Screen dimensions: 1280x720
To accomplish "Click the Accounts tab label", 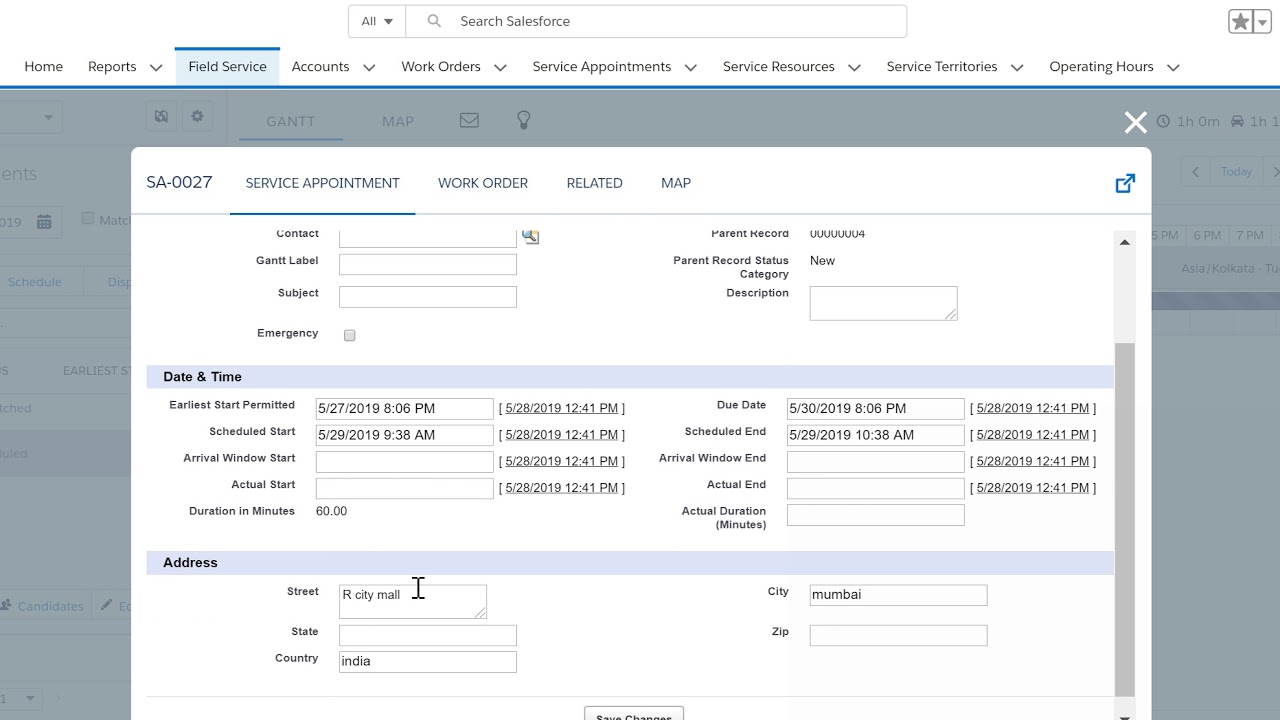I will point(320,67).
